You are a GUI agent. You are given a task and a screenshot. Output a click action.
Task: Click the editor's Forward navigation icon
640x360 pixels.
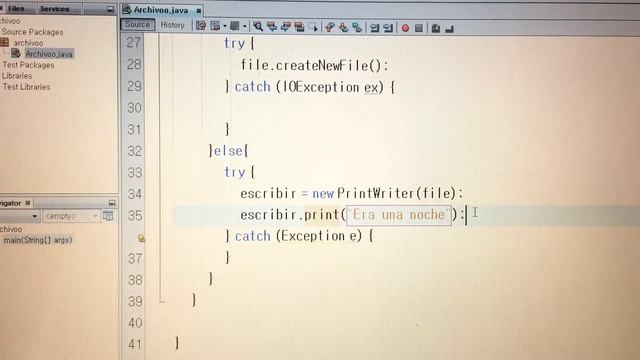pos(234,26)
